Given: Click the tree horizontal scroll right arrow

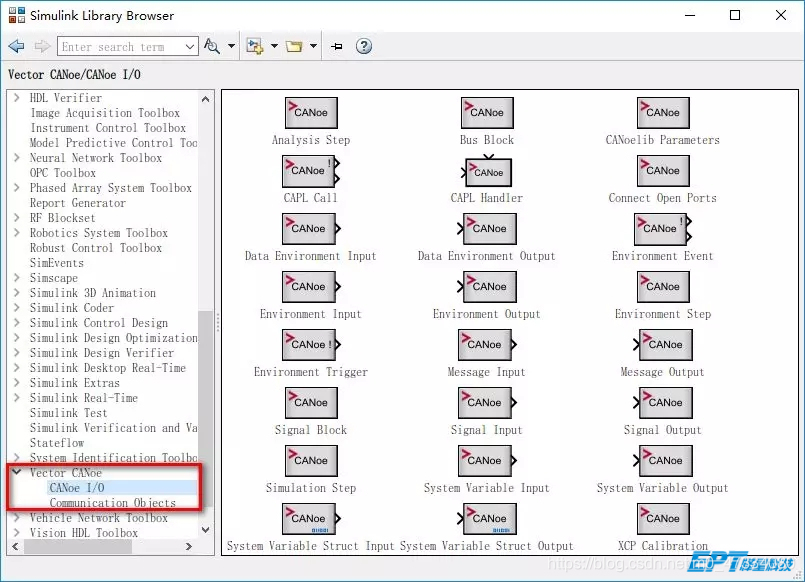Looking at the screenshot, I should point(188,547).
